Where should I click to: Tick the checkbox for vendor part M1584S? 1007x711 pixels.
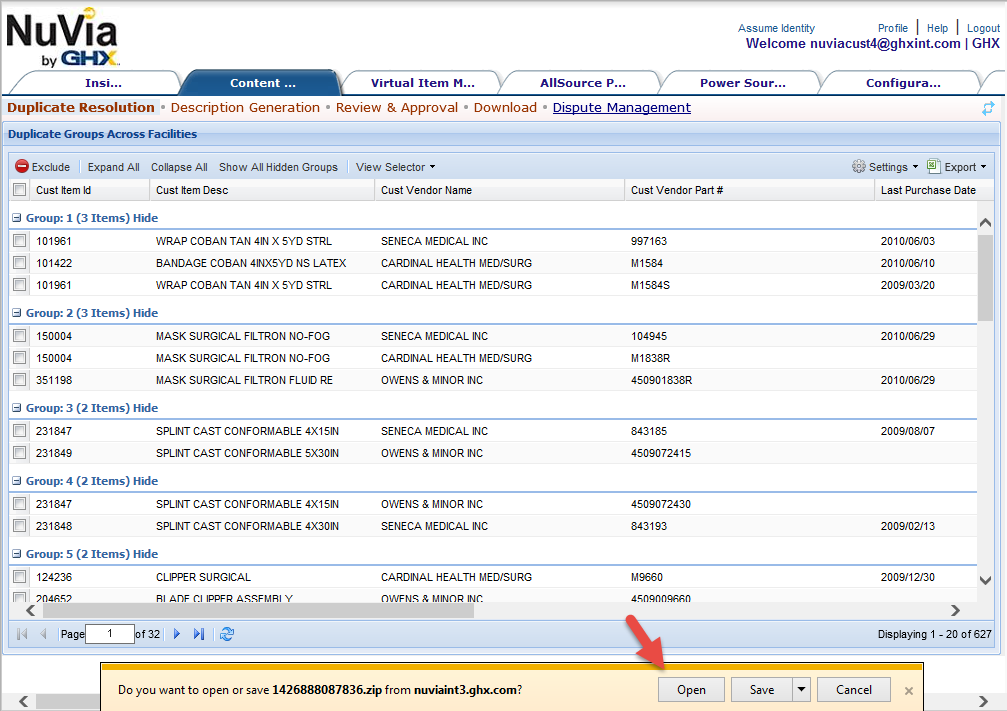point(20,285)
